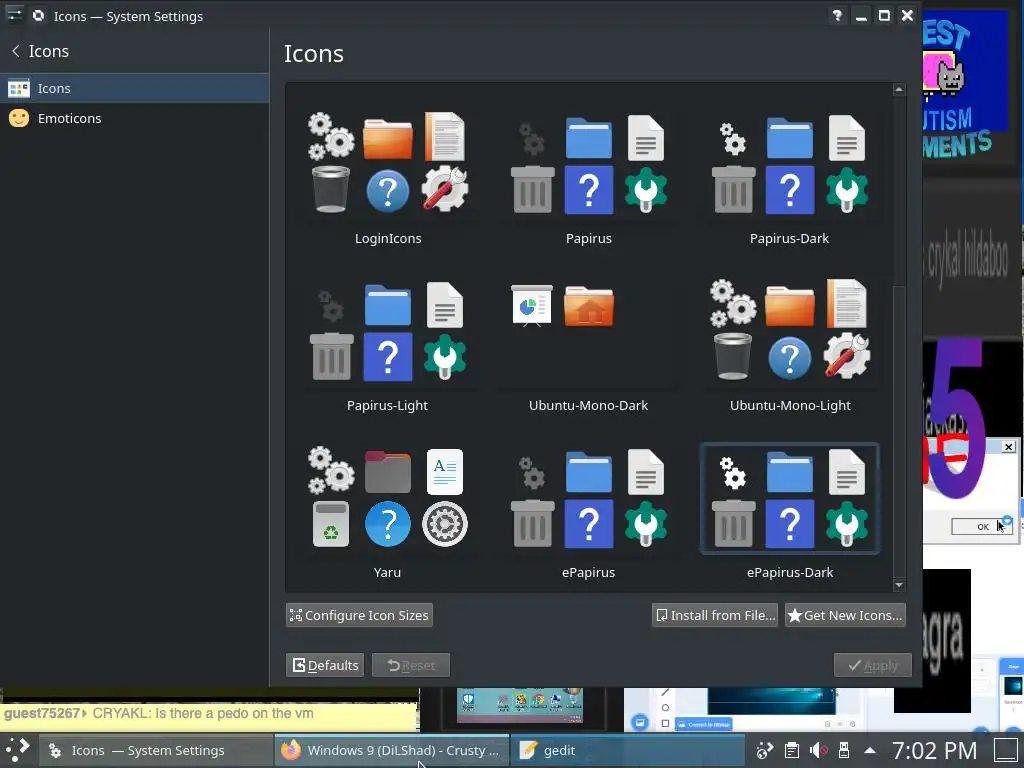Image resolution: width=1024 pixels, height=768 pixels.
Task: Click the scroll up arrow of theme list
Action: coord(899,89)
